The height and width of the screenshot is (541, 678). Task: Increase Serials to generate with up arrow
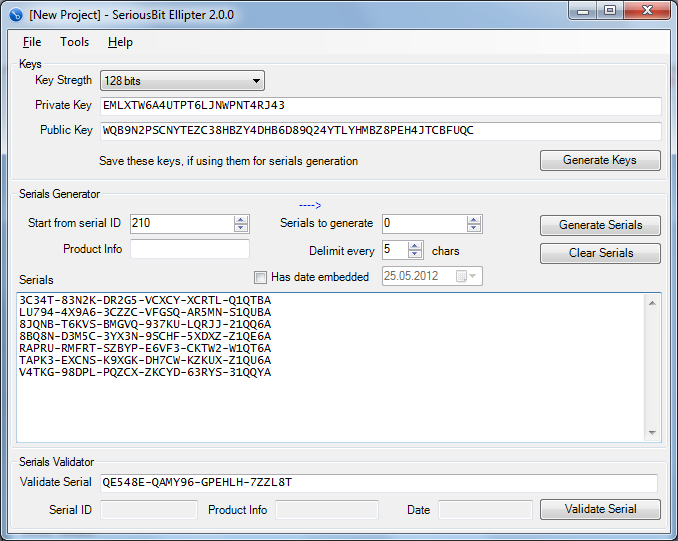[x=474, y=219]
